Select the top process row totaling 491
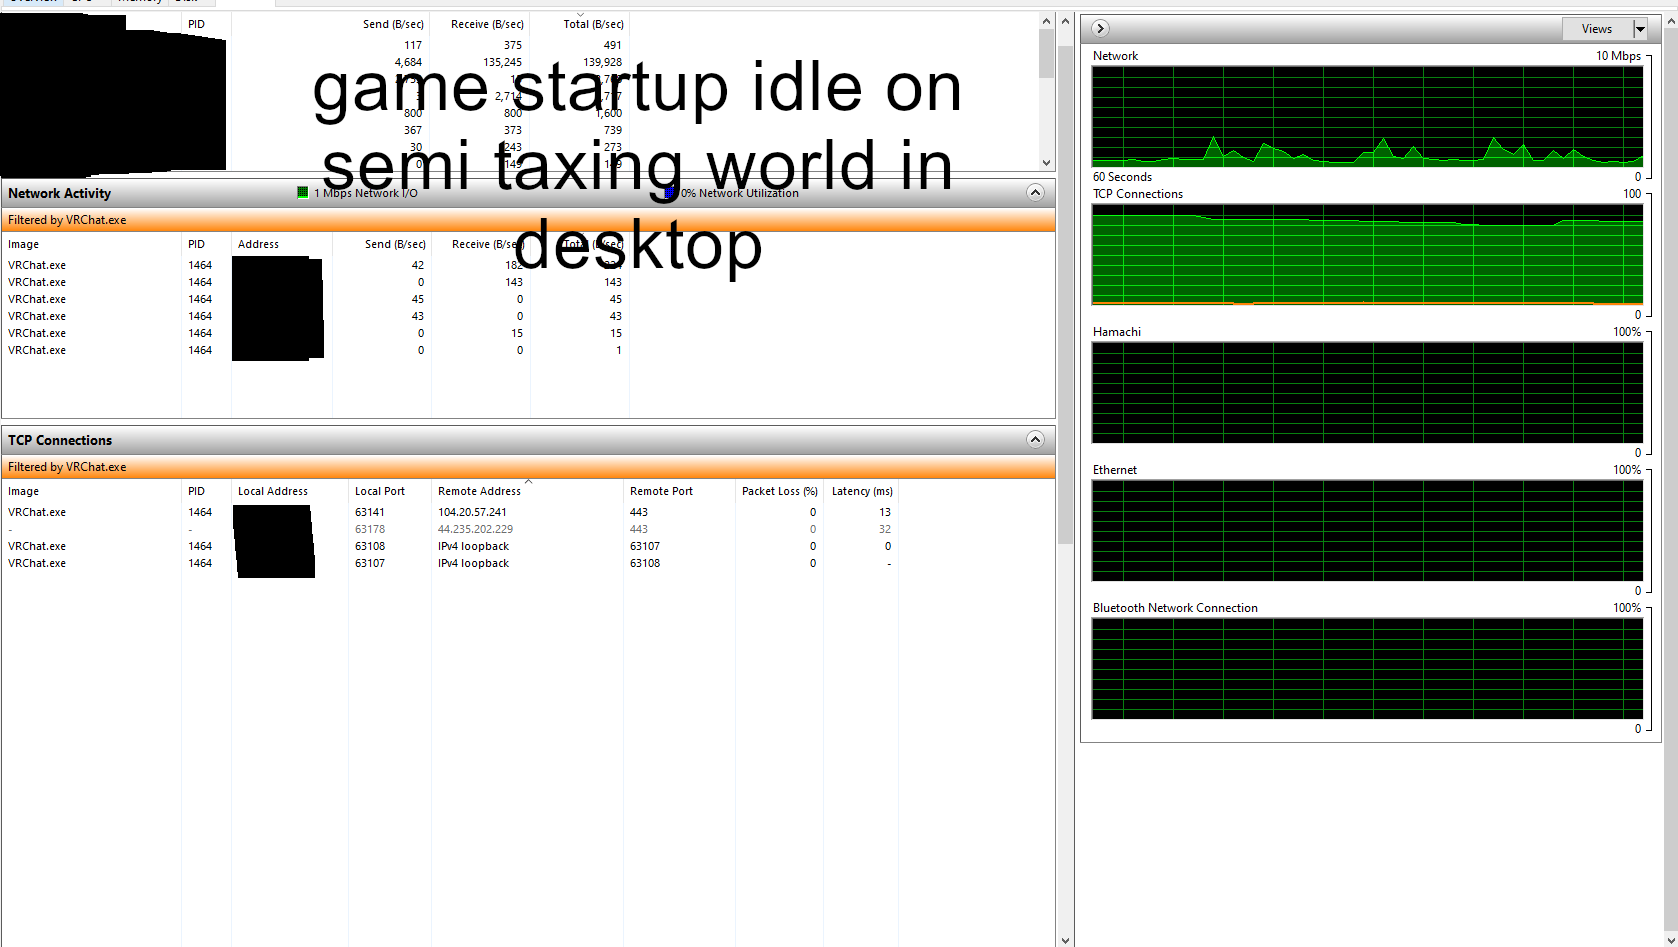1678x947 pixels. pyautogui.click(x=316, y=45)
